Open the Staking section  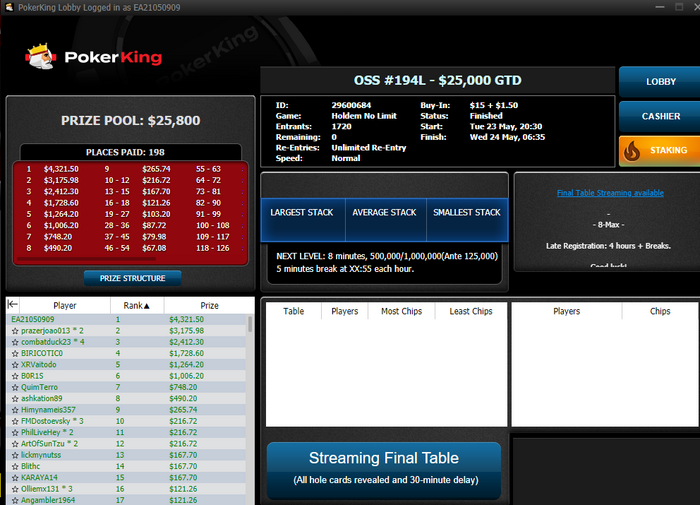click(x=659, y=151)
